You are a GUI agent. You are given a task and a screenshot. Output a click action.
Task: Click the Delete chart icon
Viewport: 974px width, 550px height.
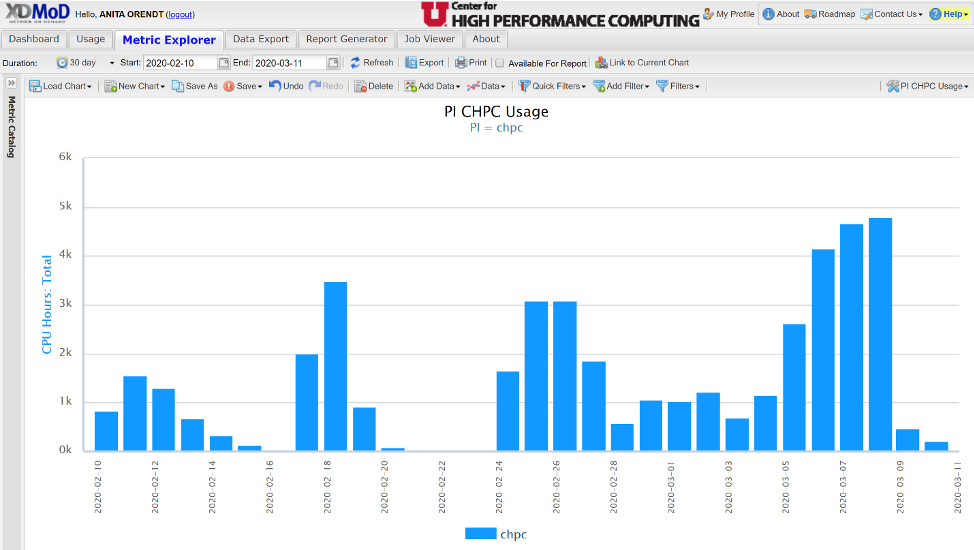coord(361,86)
